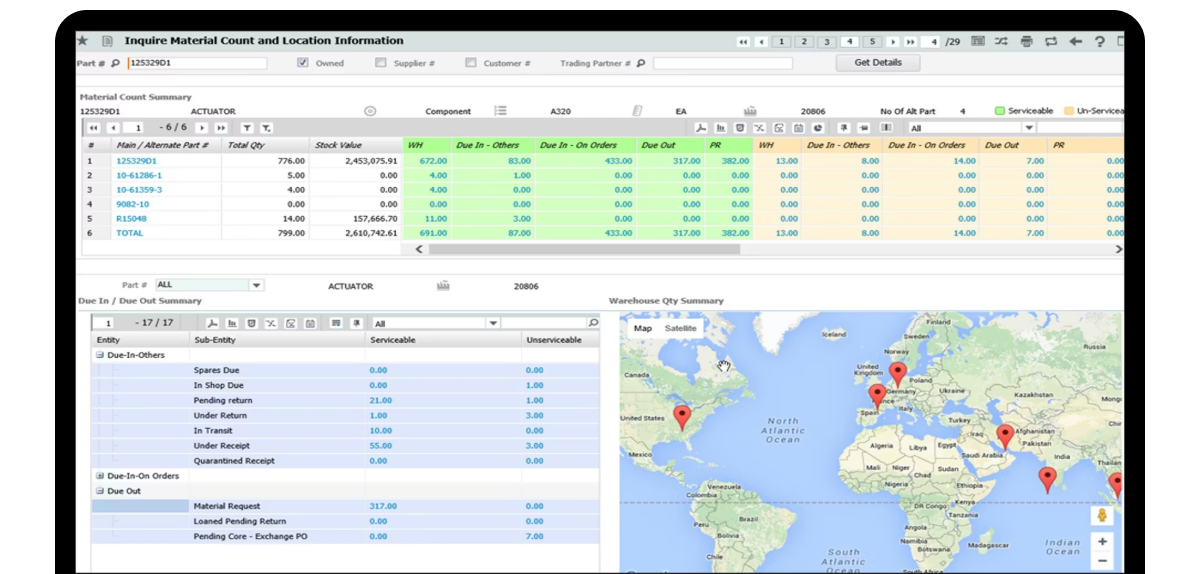The width and height of the screenshot is (1200, 574).
Task: Click the search magnifier in Due In/Due Out toolbar
Action: [593, 323]
